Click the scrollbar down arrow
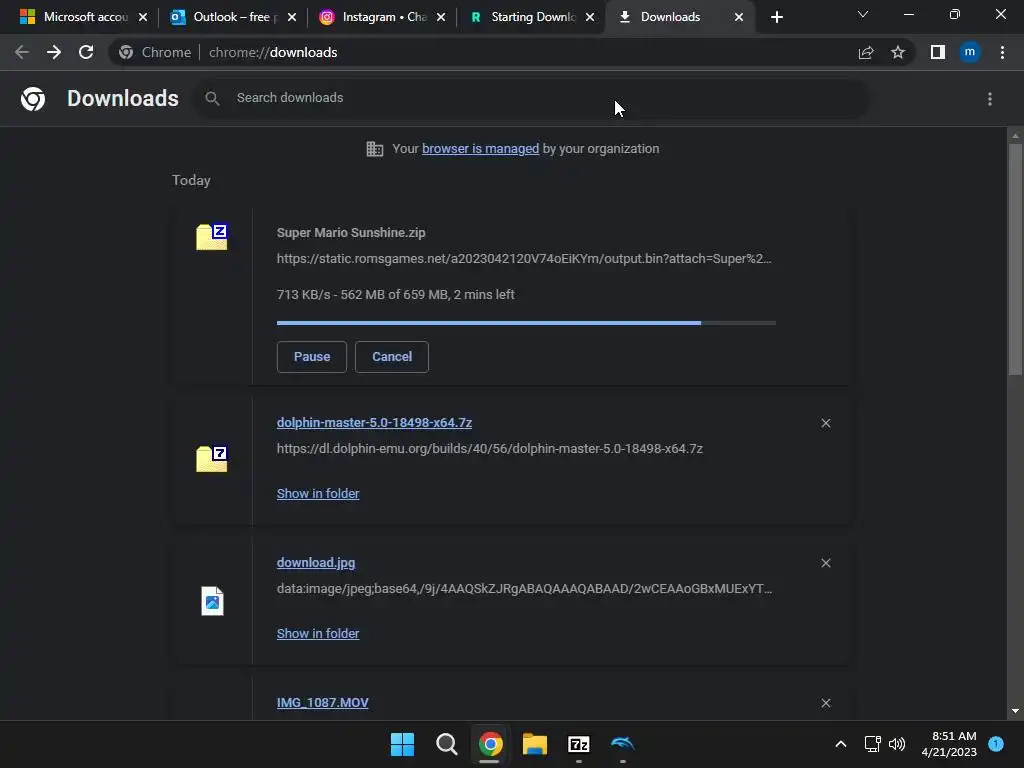 click(x=1015, y=711)
